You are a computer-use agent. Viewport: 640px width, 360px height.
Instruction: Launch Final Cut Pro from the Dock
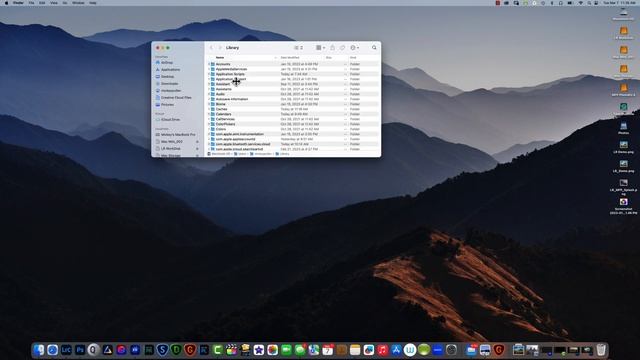(231, 350)
